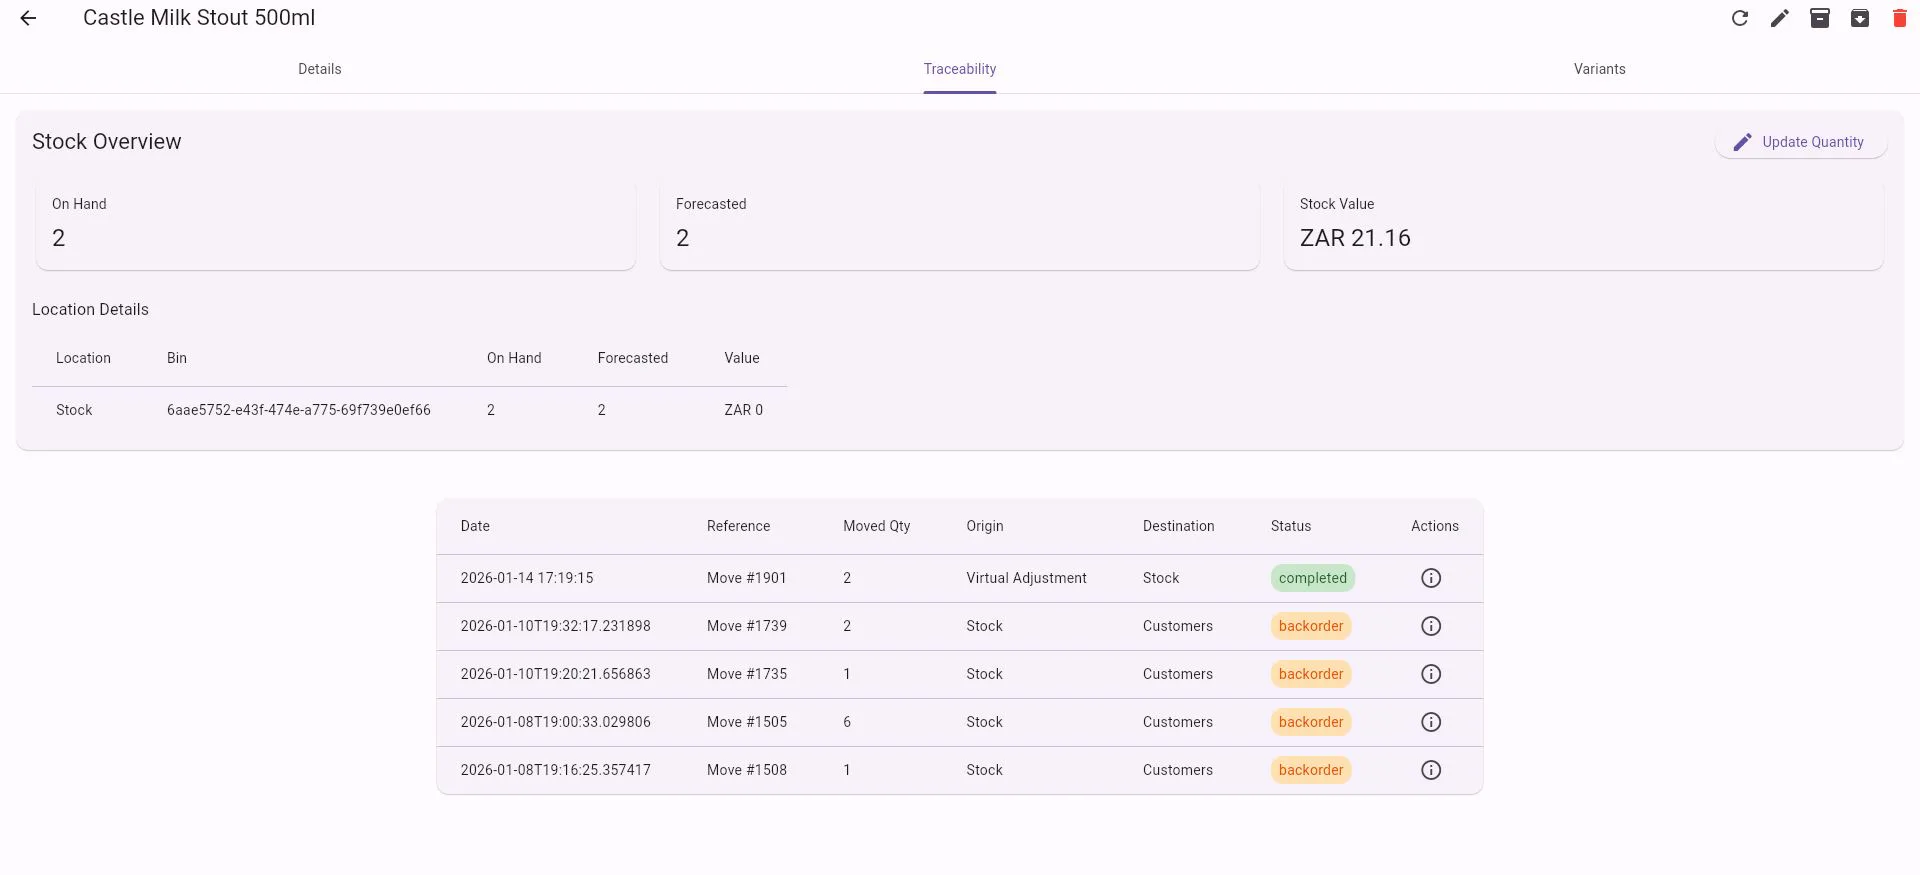1920x875 pixels.
Task: Click the Move #1508 reference
Action: (x=747, y=770)
